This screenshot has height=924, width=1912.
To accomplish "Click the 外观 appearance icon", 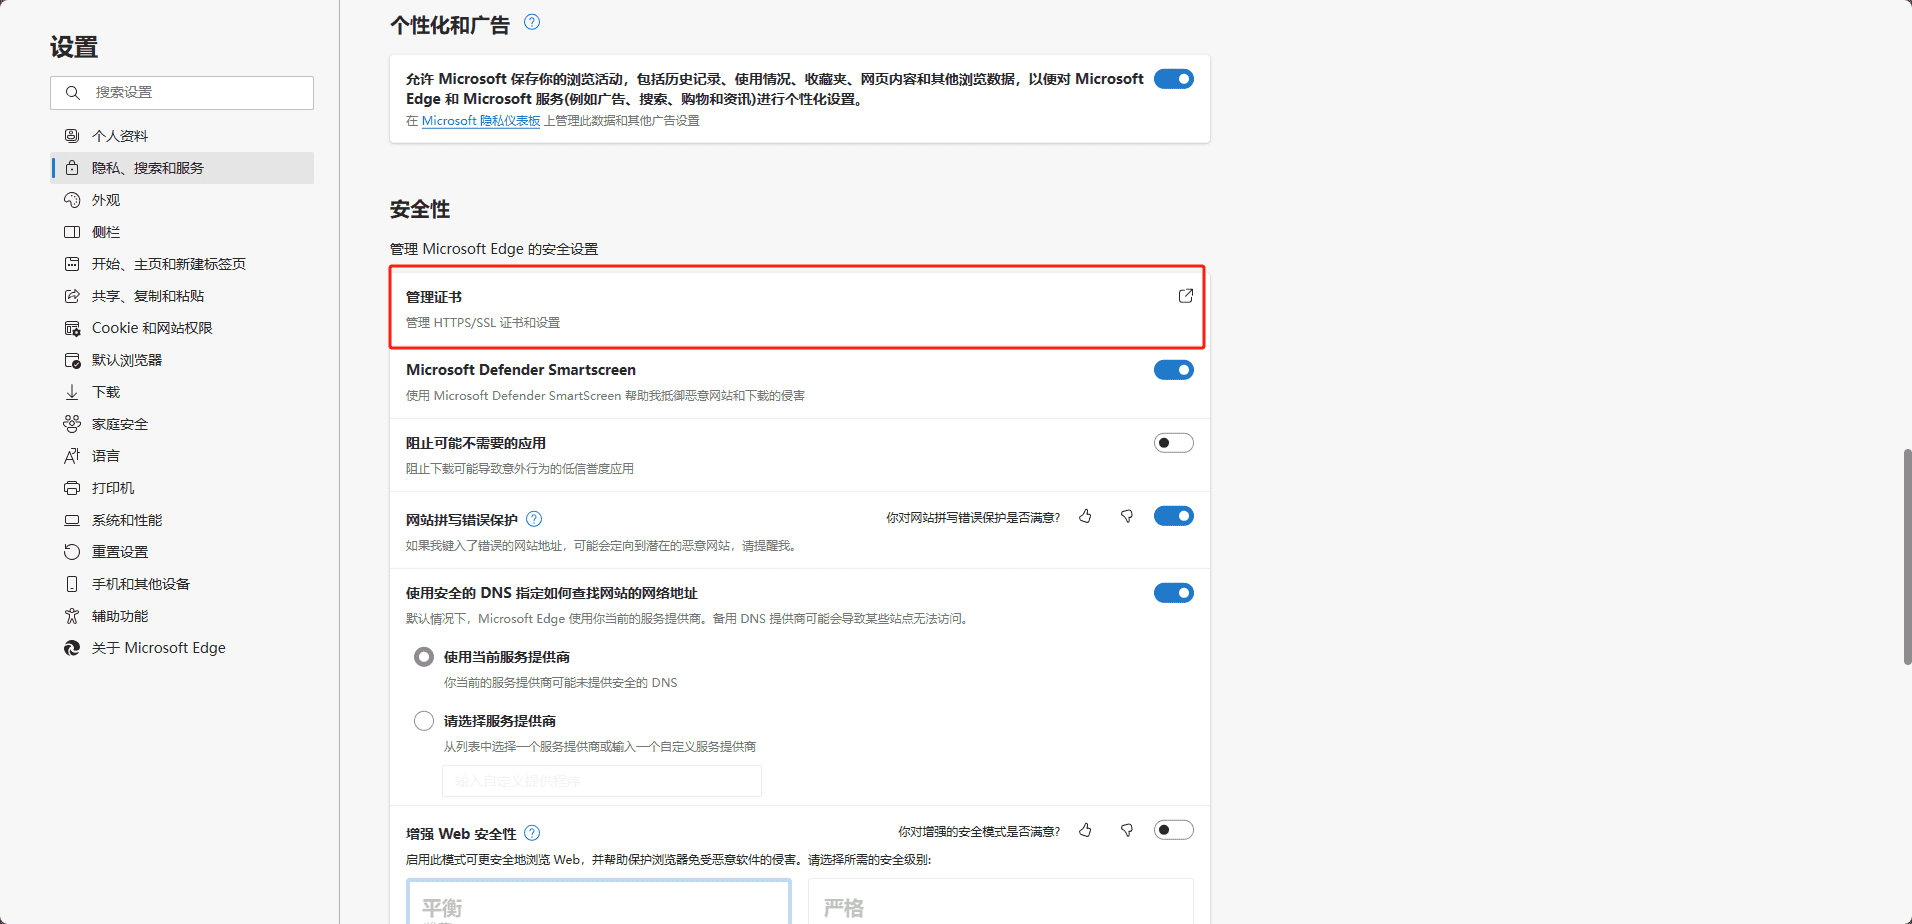I will [x=72, y=200].
